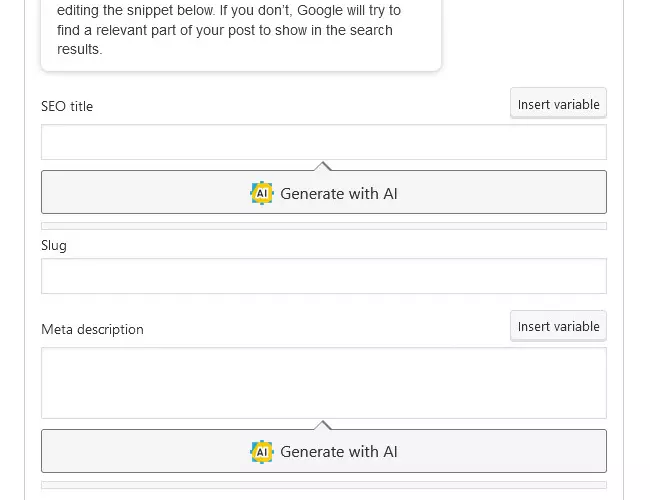Focus the Slug input field
Viewport: 650px width, 500px height.
tap(323, 276)
